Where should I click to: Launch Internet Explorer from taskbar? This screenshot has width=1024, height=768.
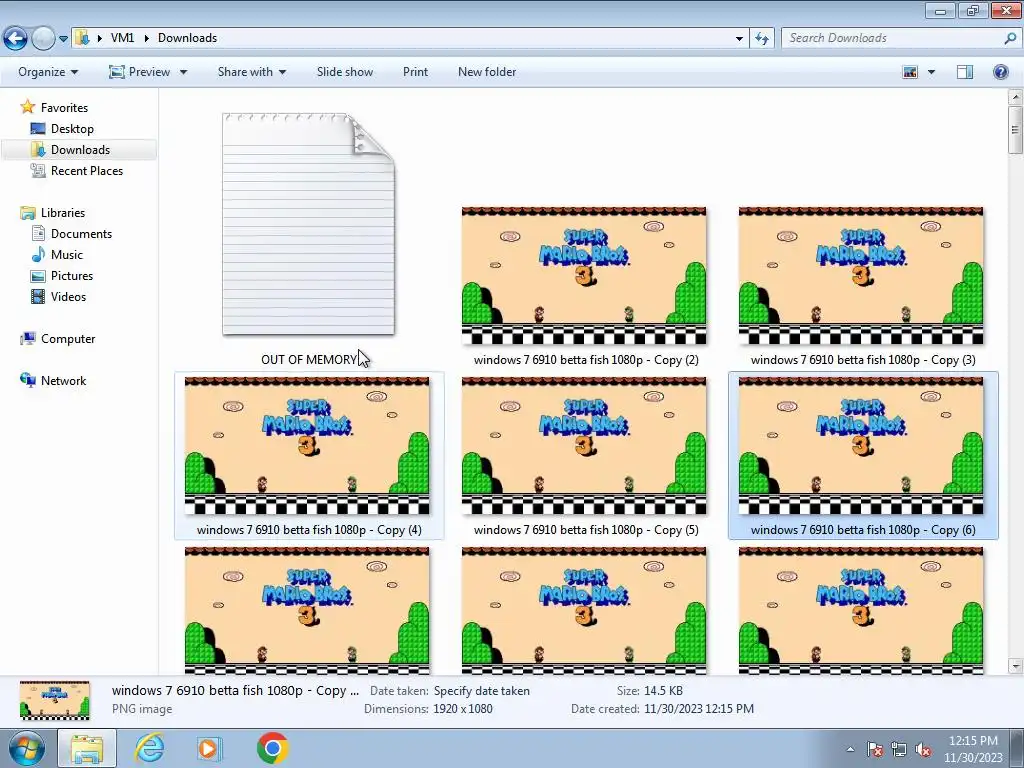tap(149, 748)
